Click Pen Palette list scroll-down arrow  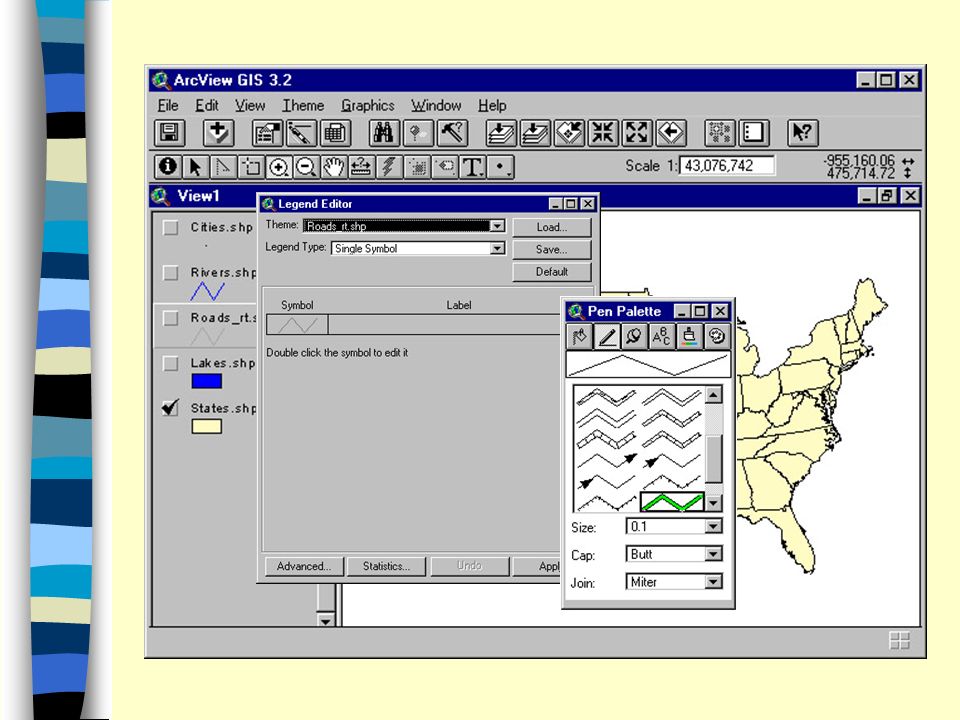click(714, 503)
